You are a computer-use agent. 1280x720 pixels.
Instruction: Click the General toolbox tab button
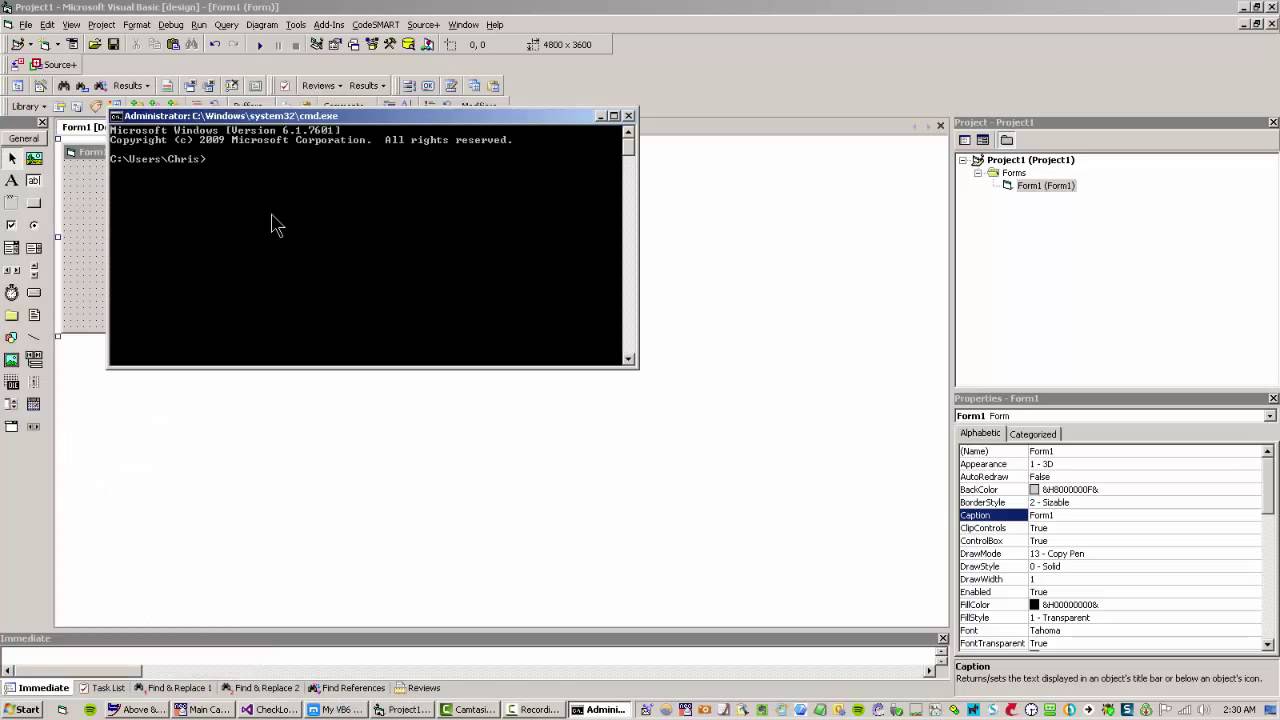coord(24,139)
